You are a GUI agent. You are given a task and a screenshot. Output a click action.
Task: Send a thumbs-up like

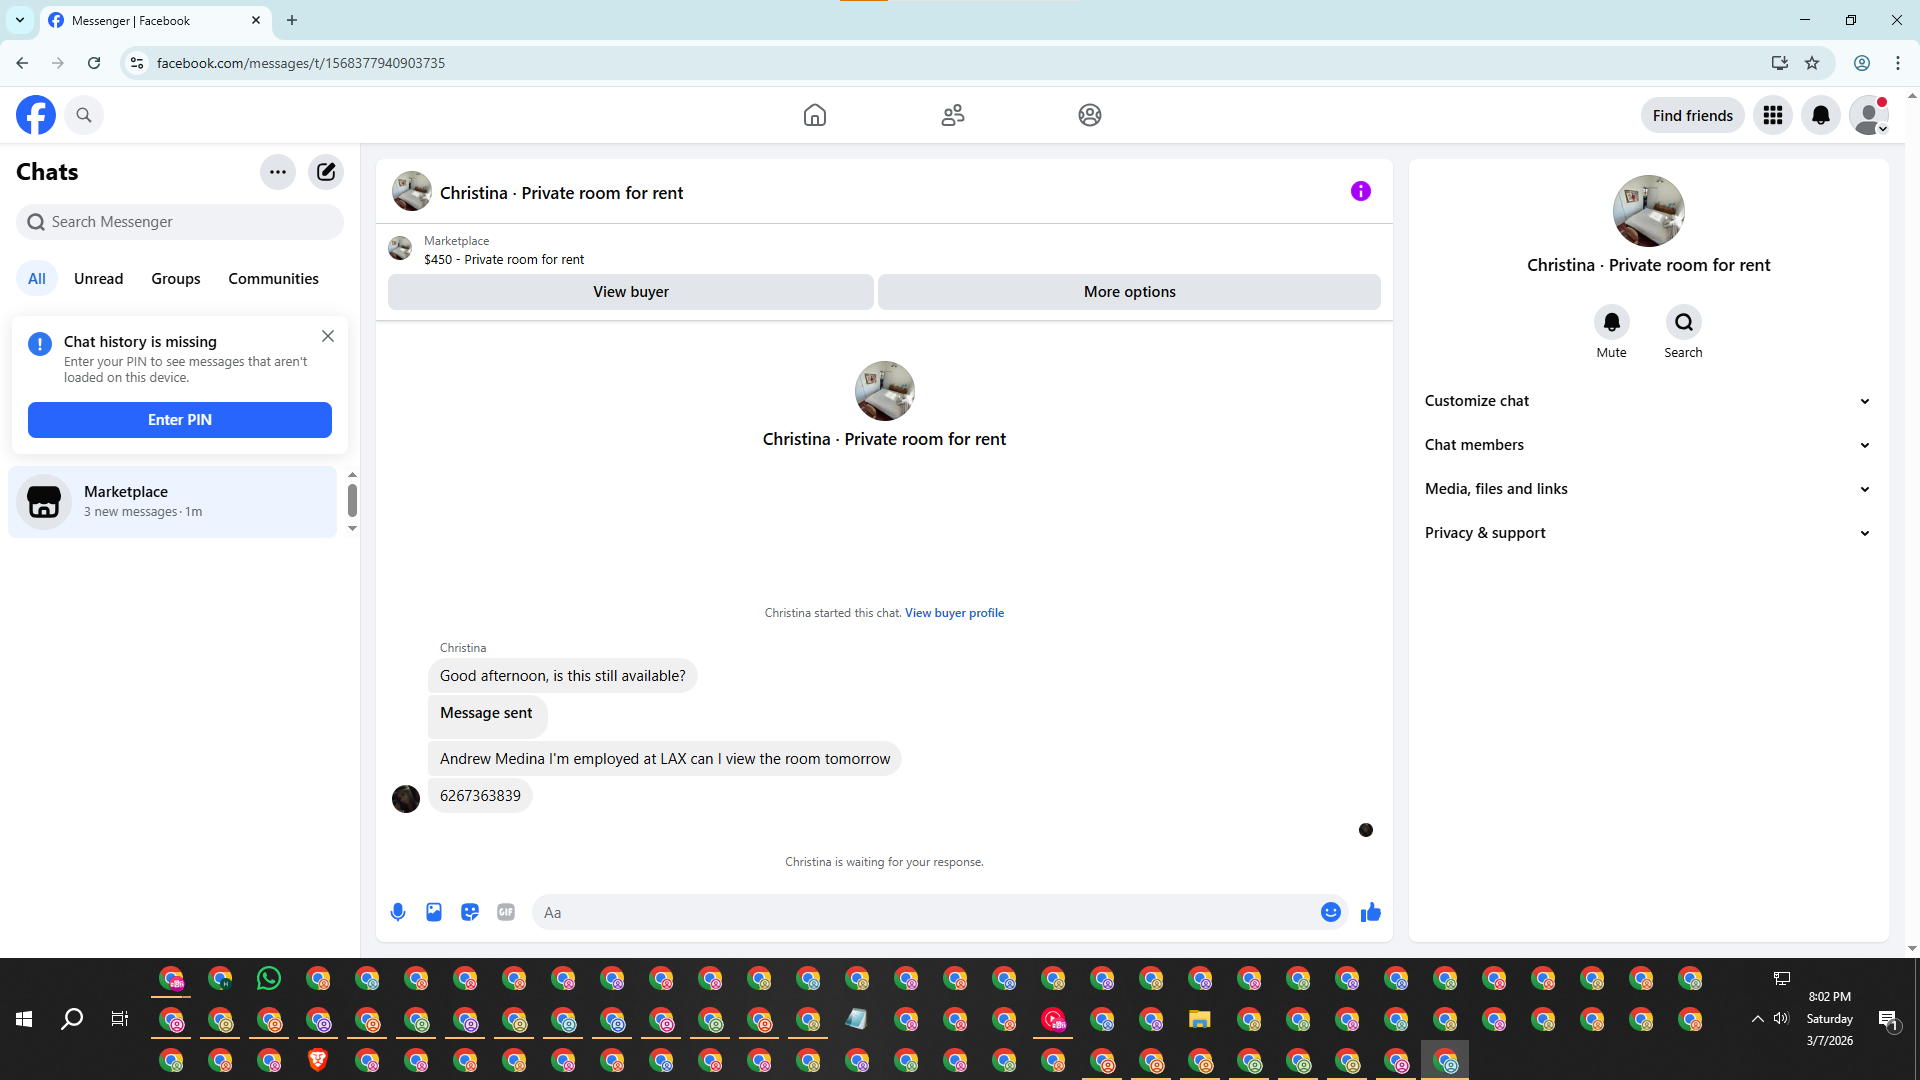click(1371, 912)
